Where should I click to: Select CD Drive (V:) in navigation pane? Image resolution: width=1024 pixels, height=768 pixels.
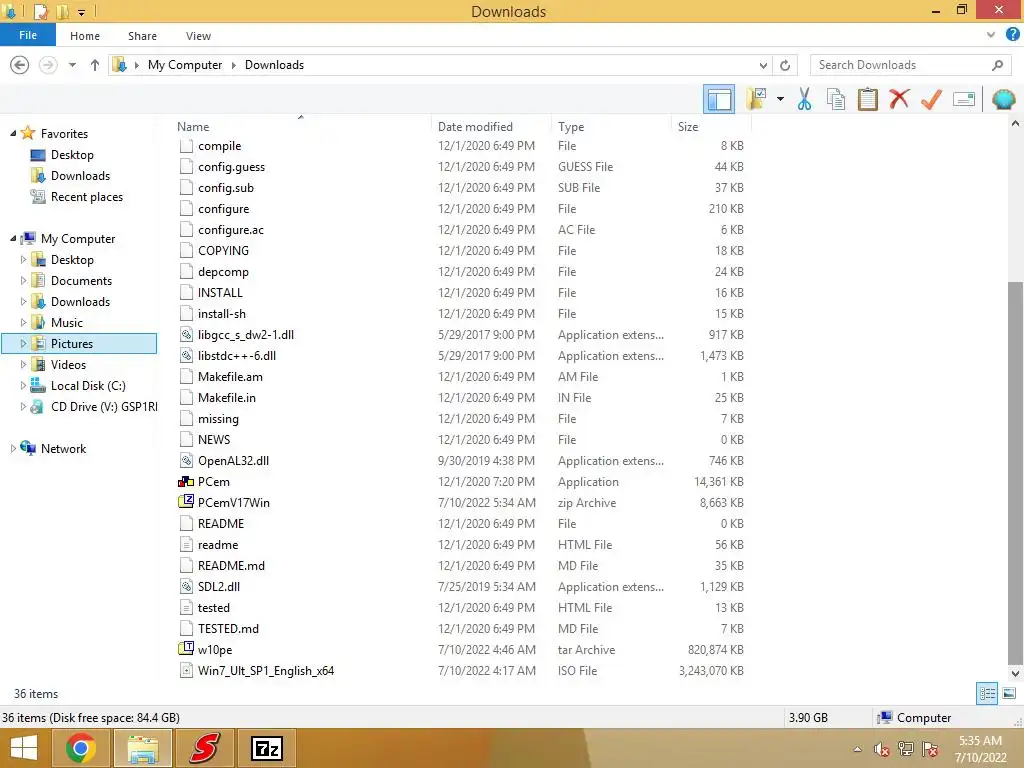pyautogui.click(x=104, y=406)
